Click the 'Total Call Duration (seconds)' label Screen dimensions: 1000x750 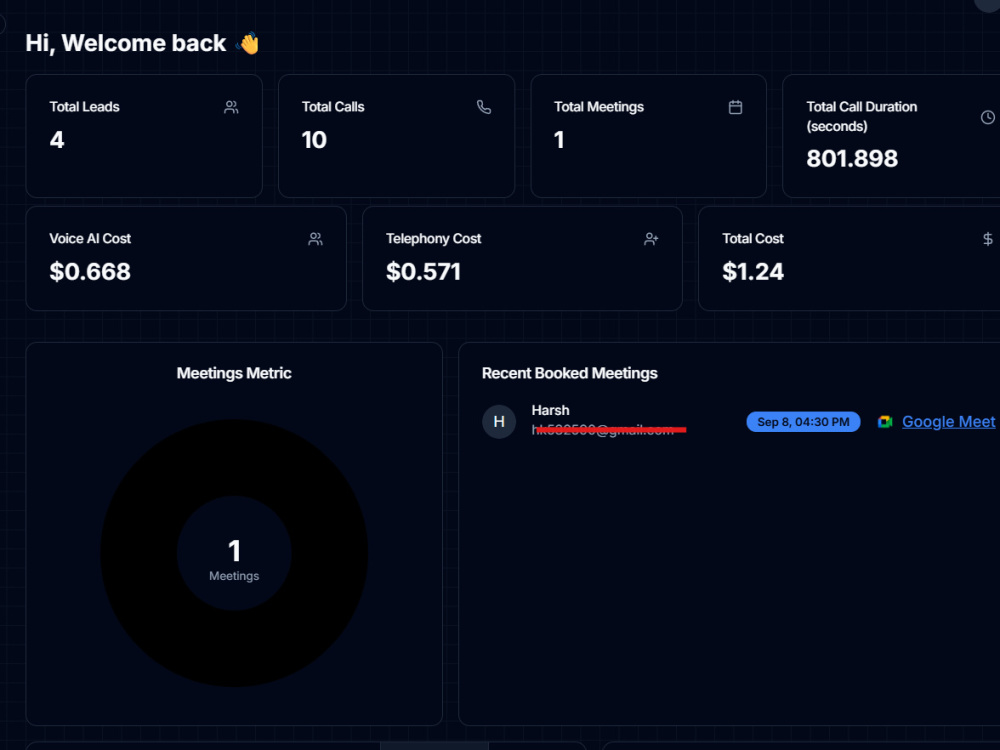[862, 116]
